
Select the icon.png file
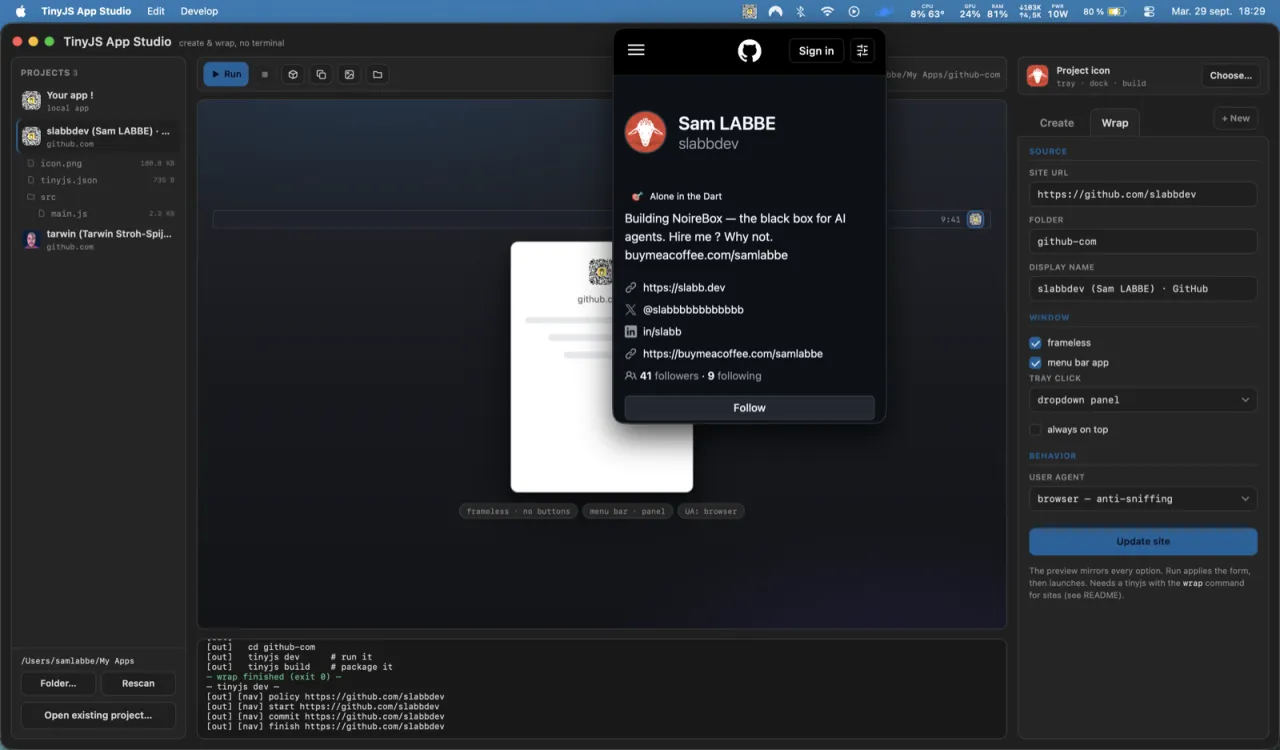[99, 163]
